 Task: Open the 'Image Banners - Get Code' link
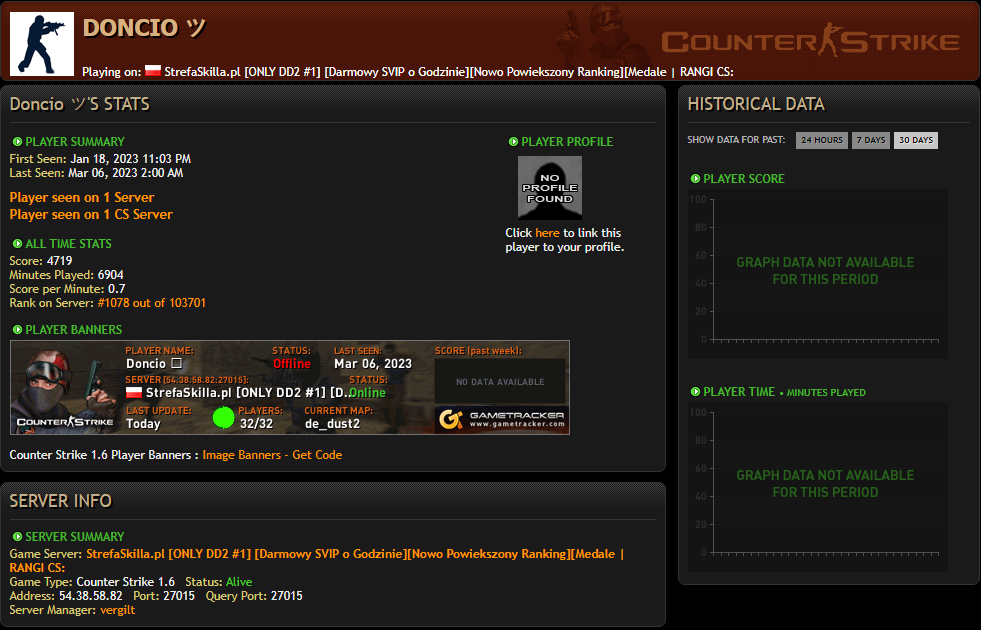coord(272,455)
